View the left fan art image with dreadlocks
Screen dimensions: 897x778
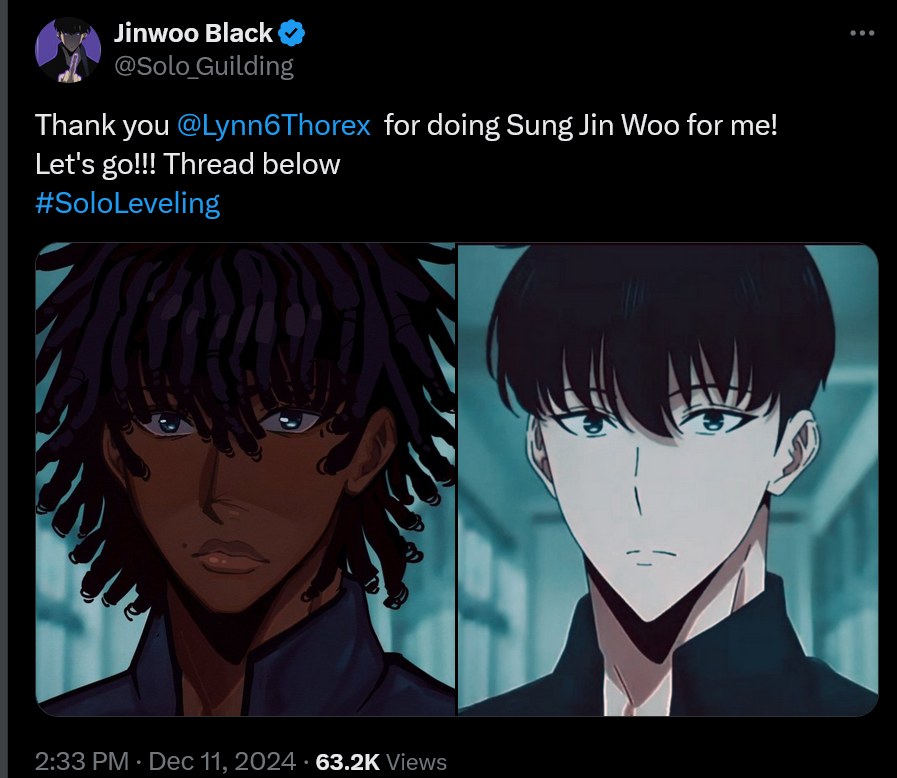click(245, 479)
